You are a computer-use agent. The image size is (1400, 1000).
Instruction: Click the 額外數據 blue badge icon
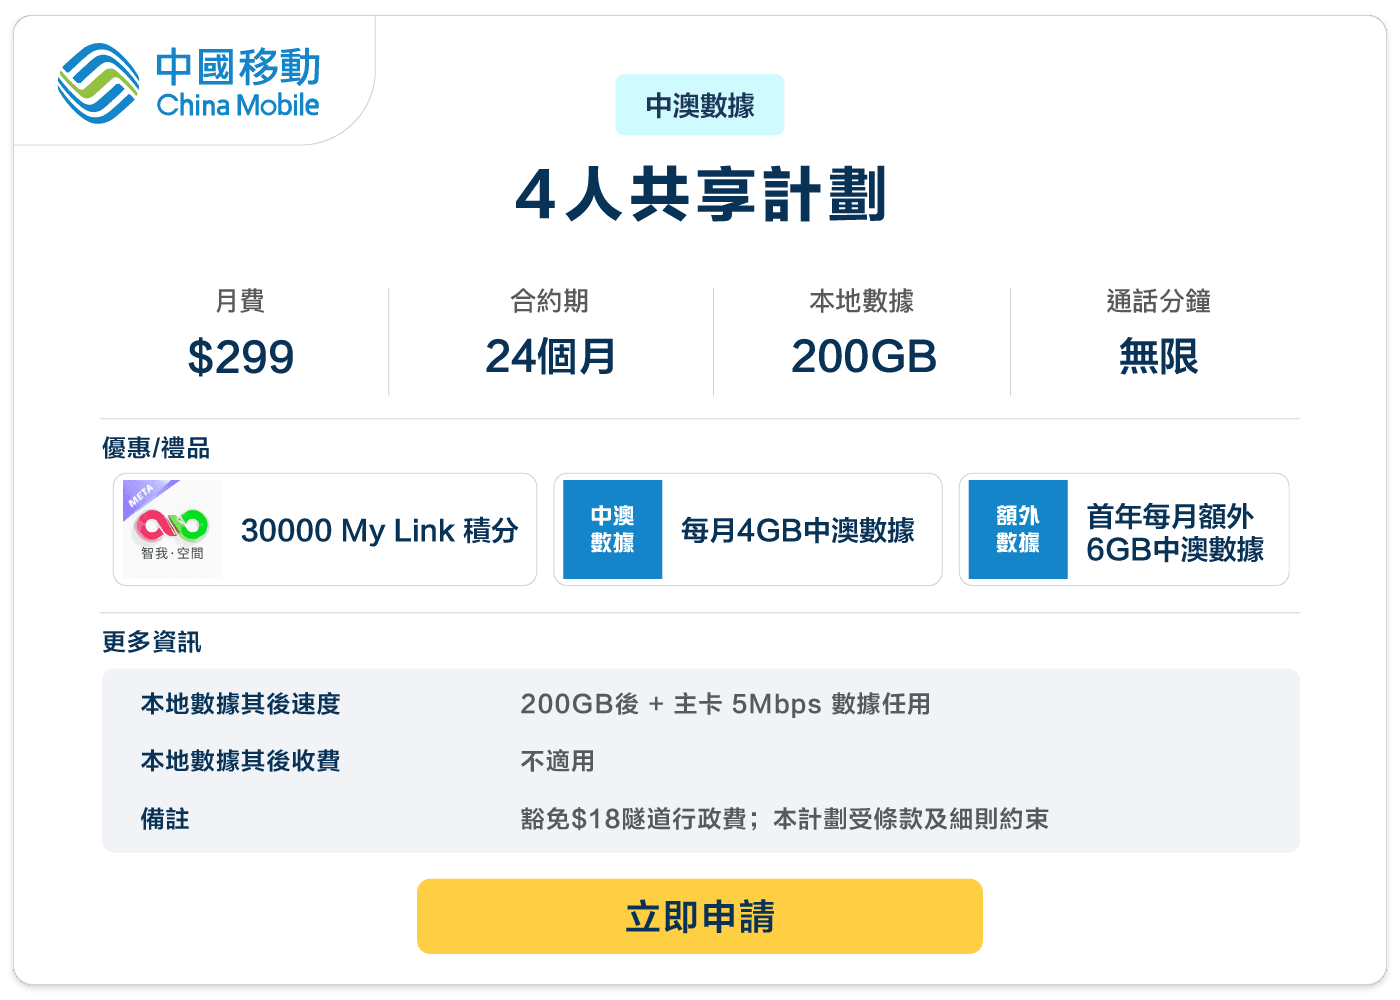1017,530
